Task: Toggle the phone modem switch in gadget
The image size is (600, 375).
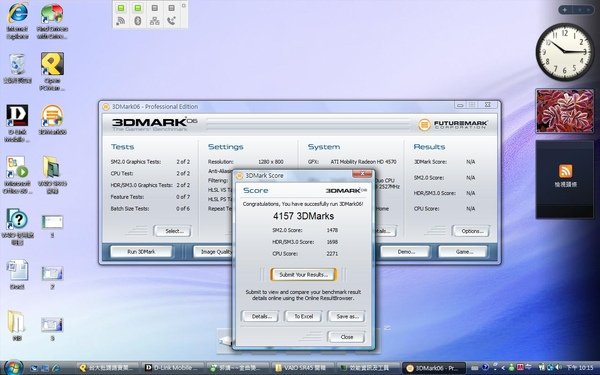Action: pyautogui.click(x=171, y=8)
